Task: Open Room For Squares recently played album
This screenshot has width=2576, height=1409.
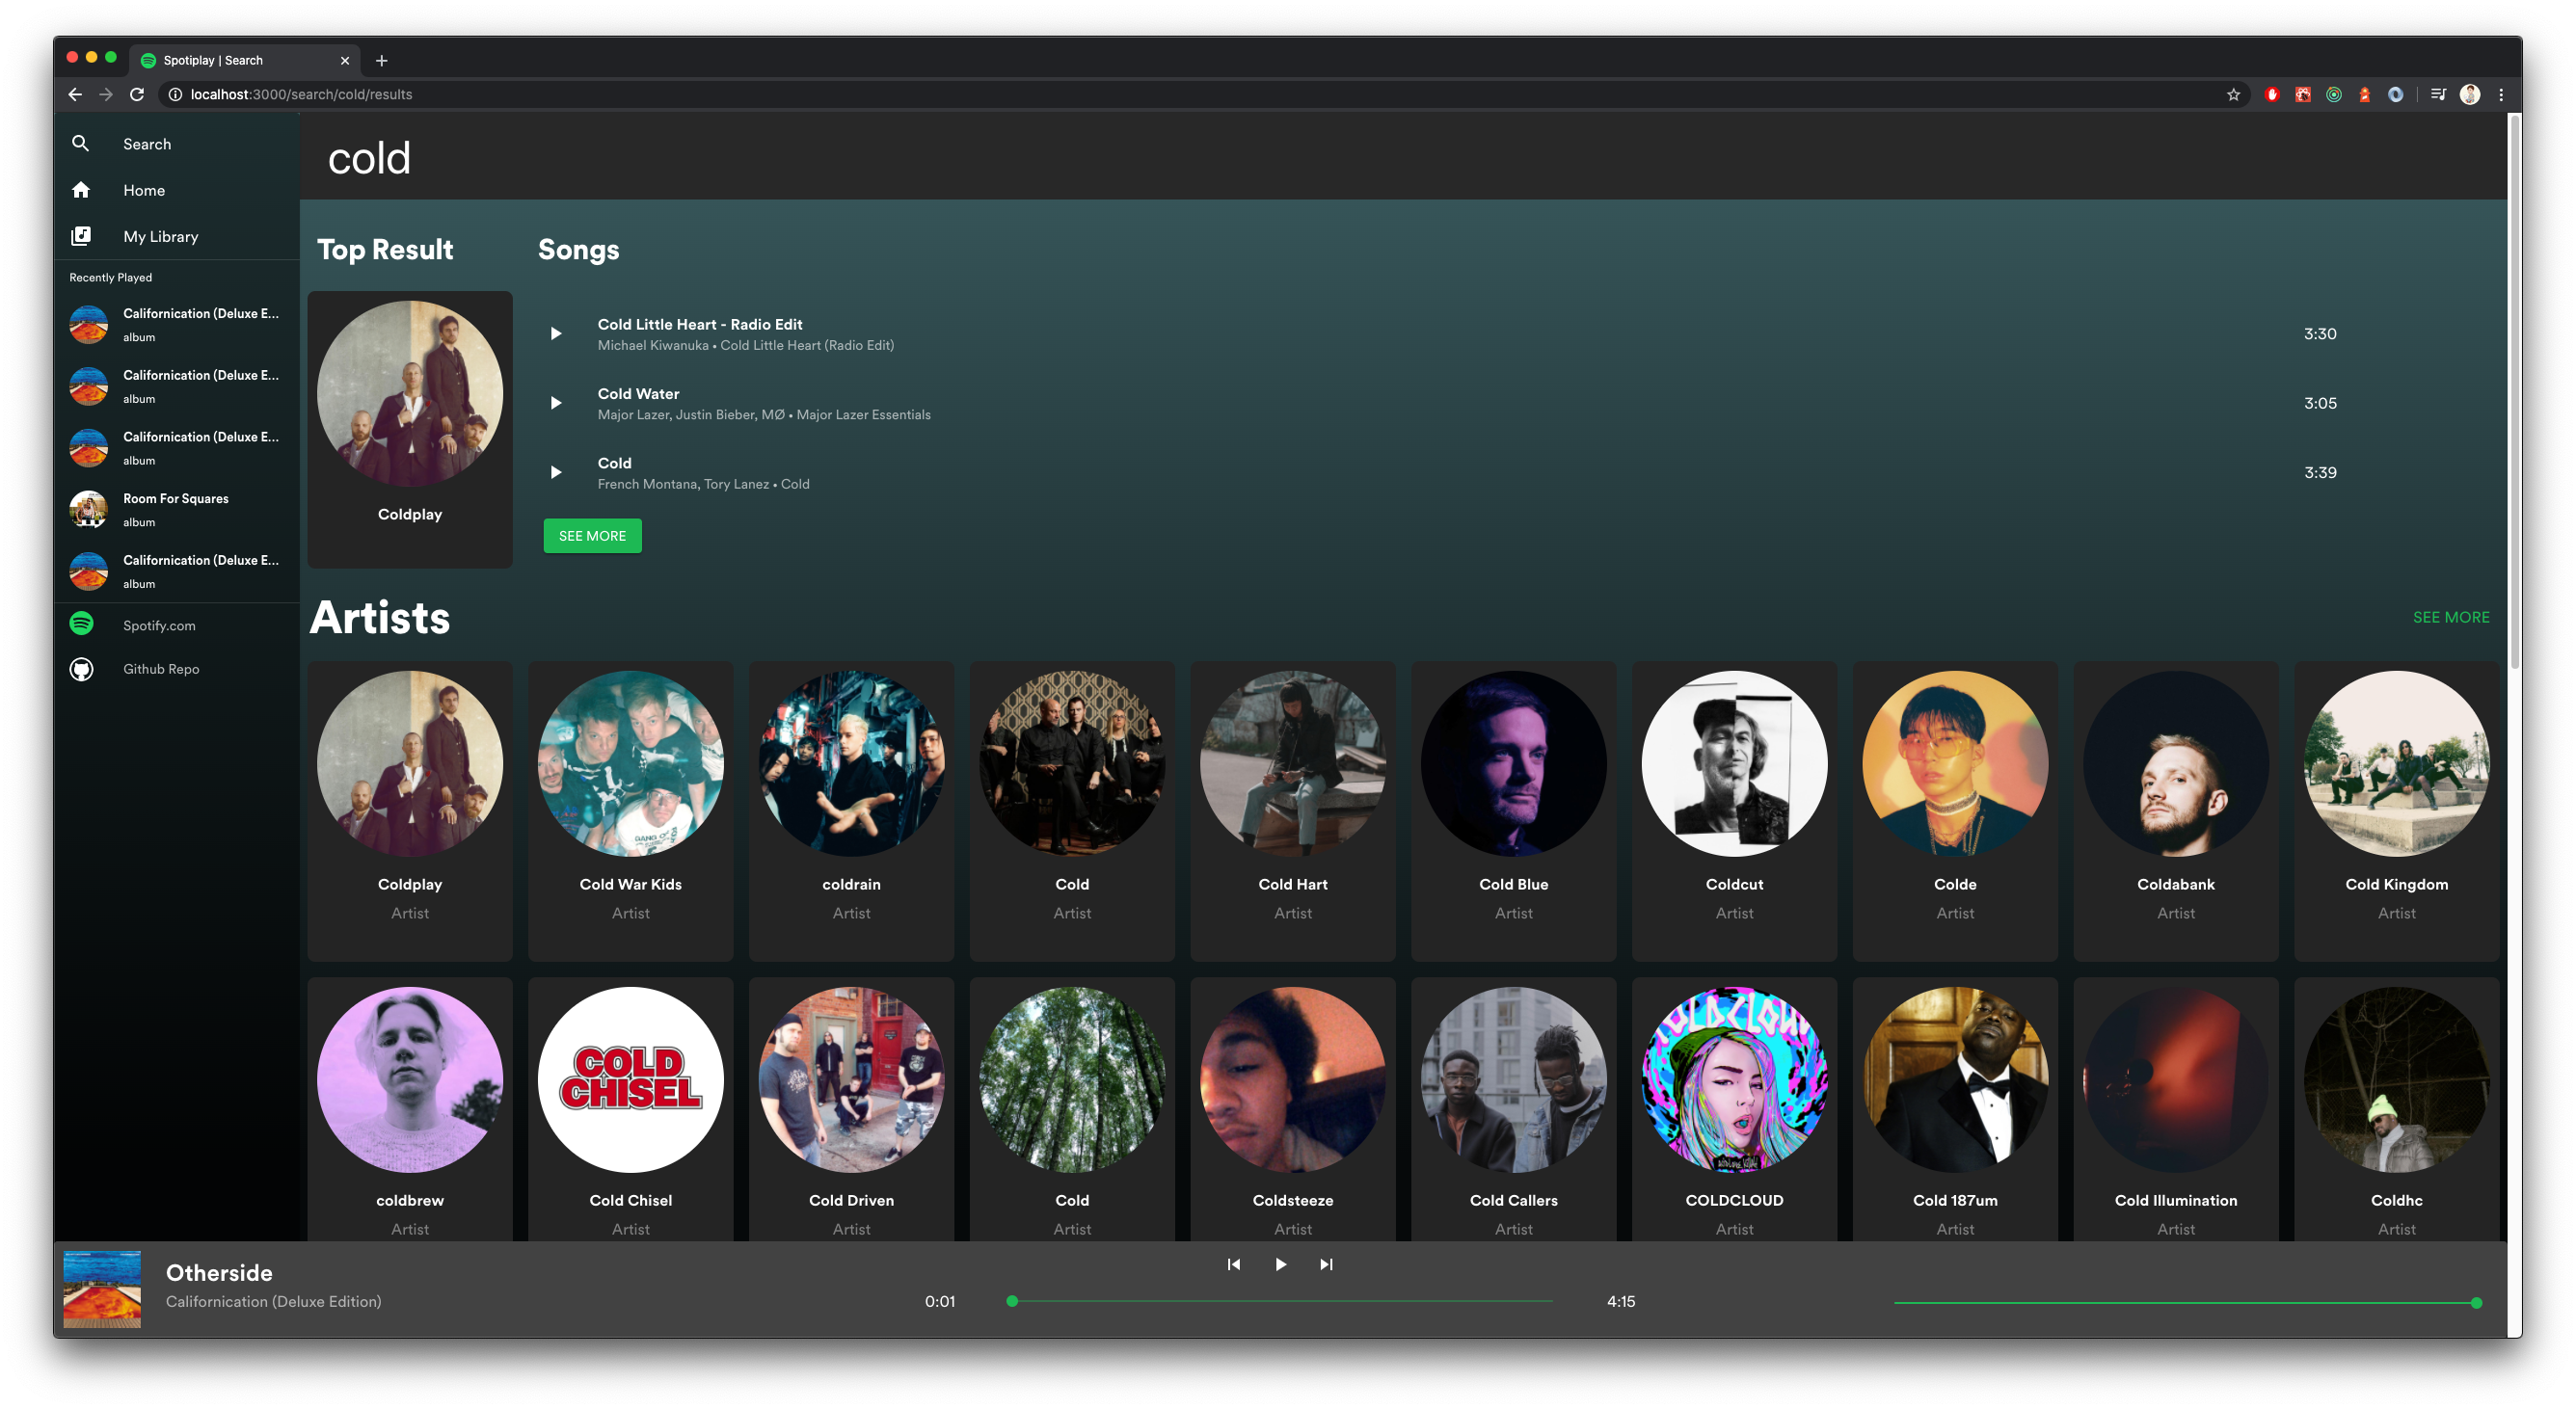Action: point(175,509)
